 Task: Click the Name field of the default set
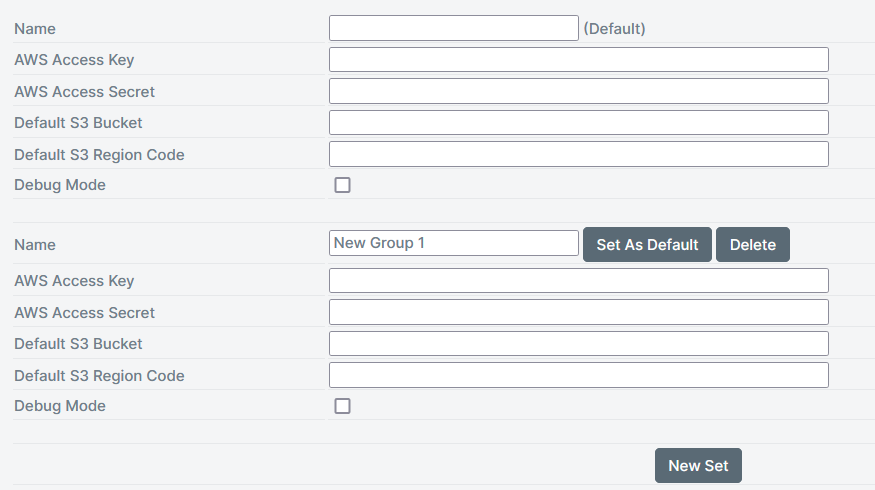[453, 28]
